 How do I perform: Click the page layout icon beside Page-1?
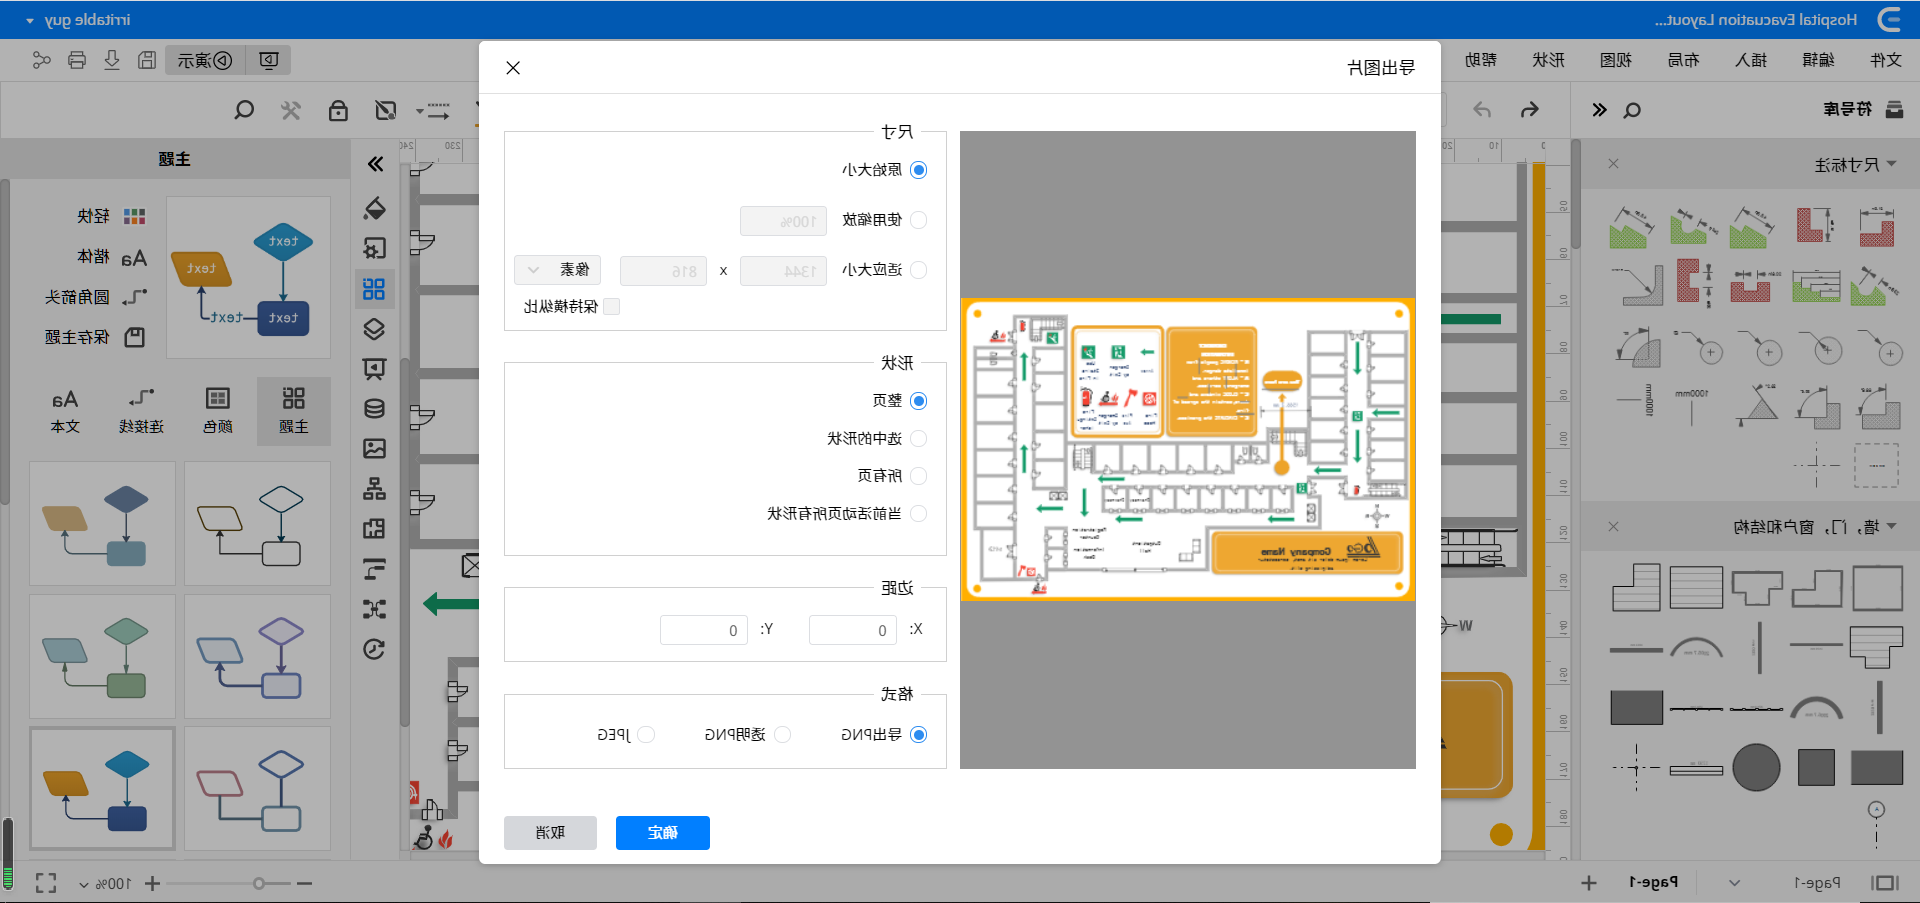(x=1885, y=883)
